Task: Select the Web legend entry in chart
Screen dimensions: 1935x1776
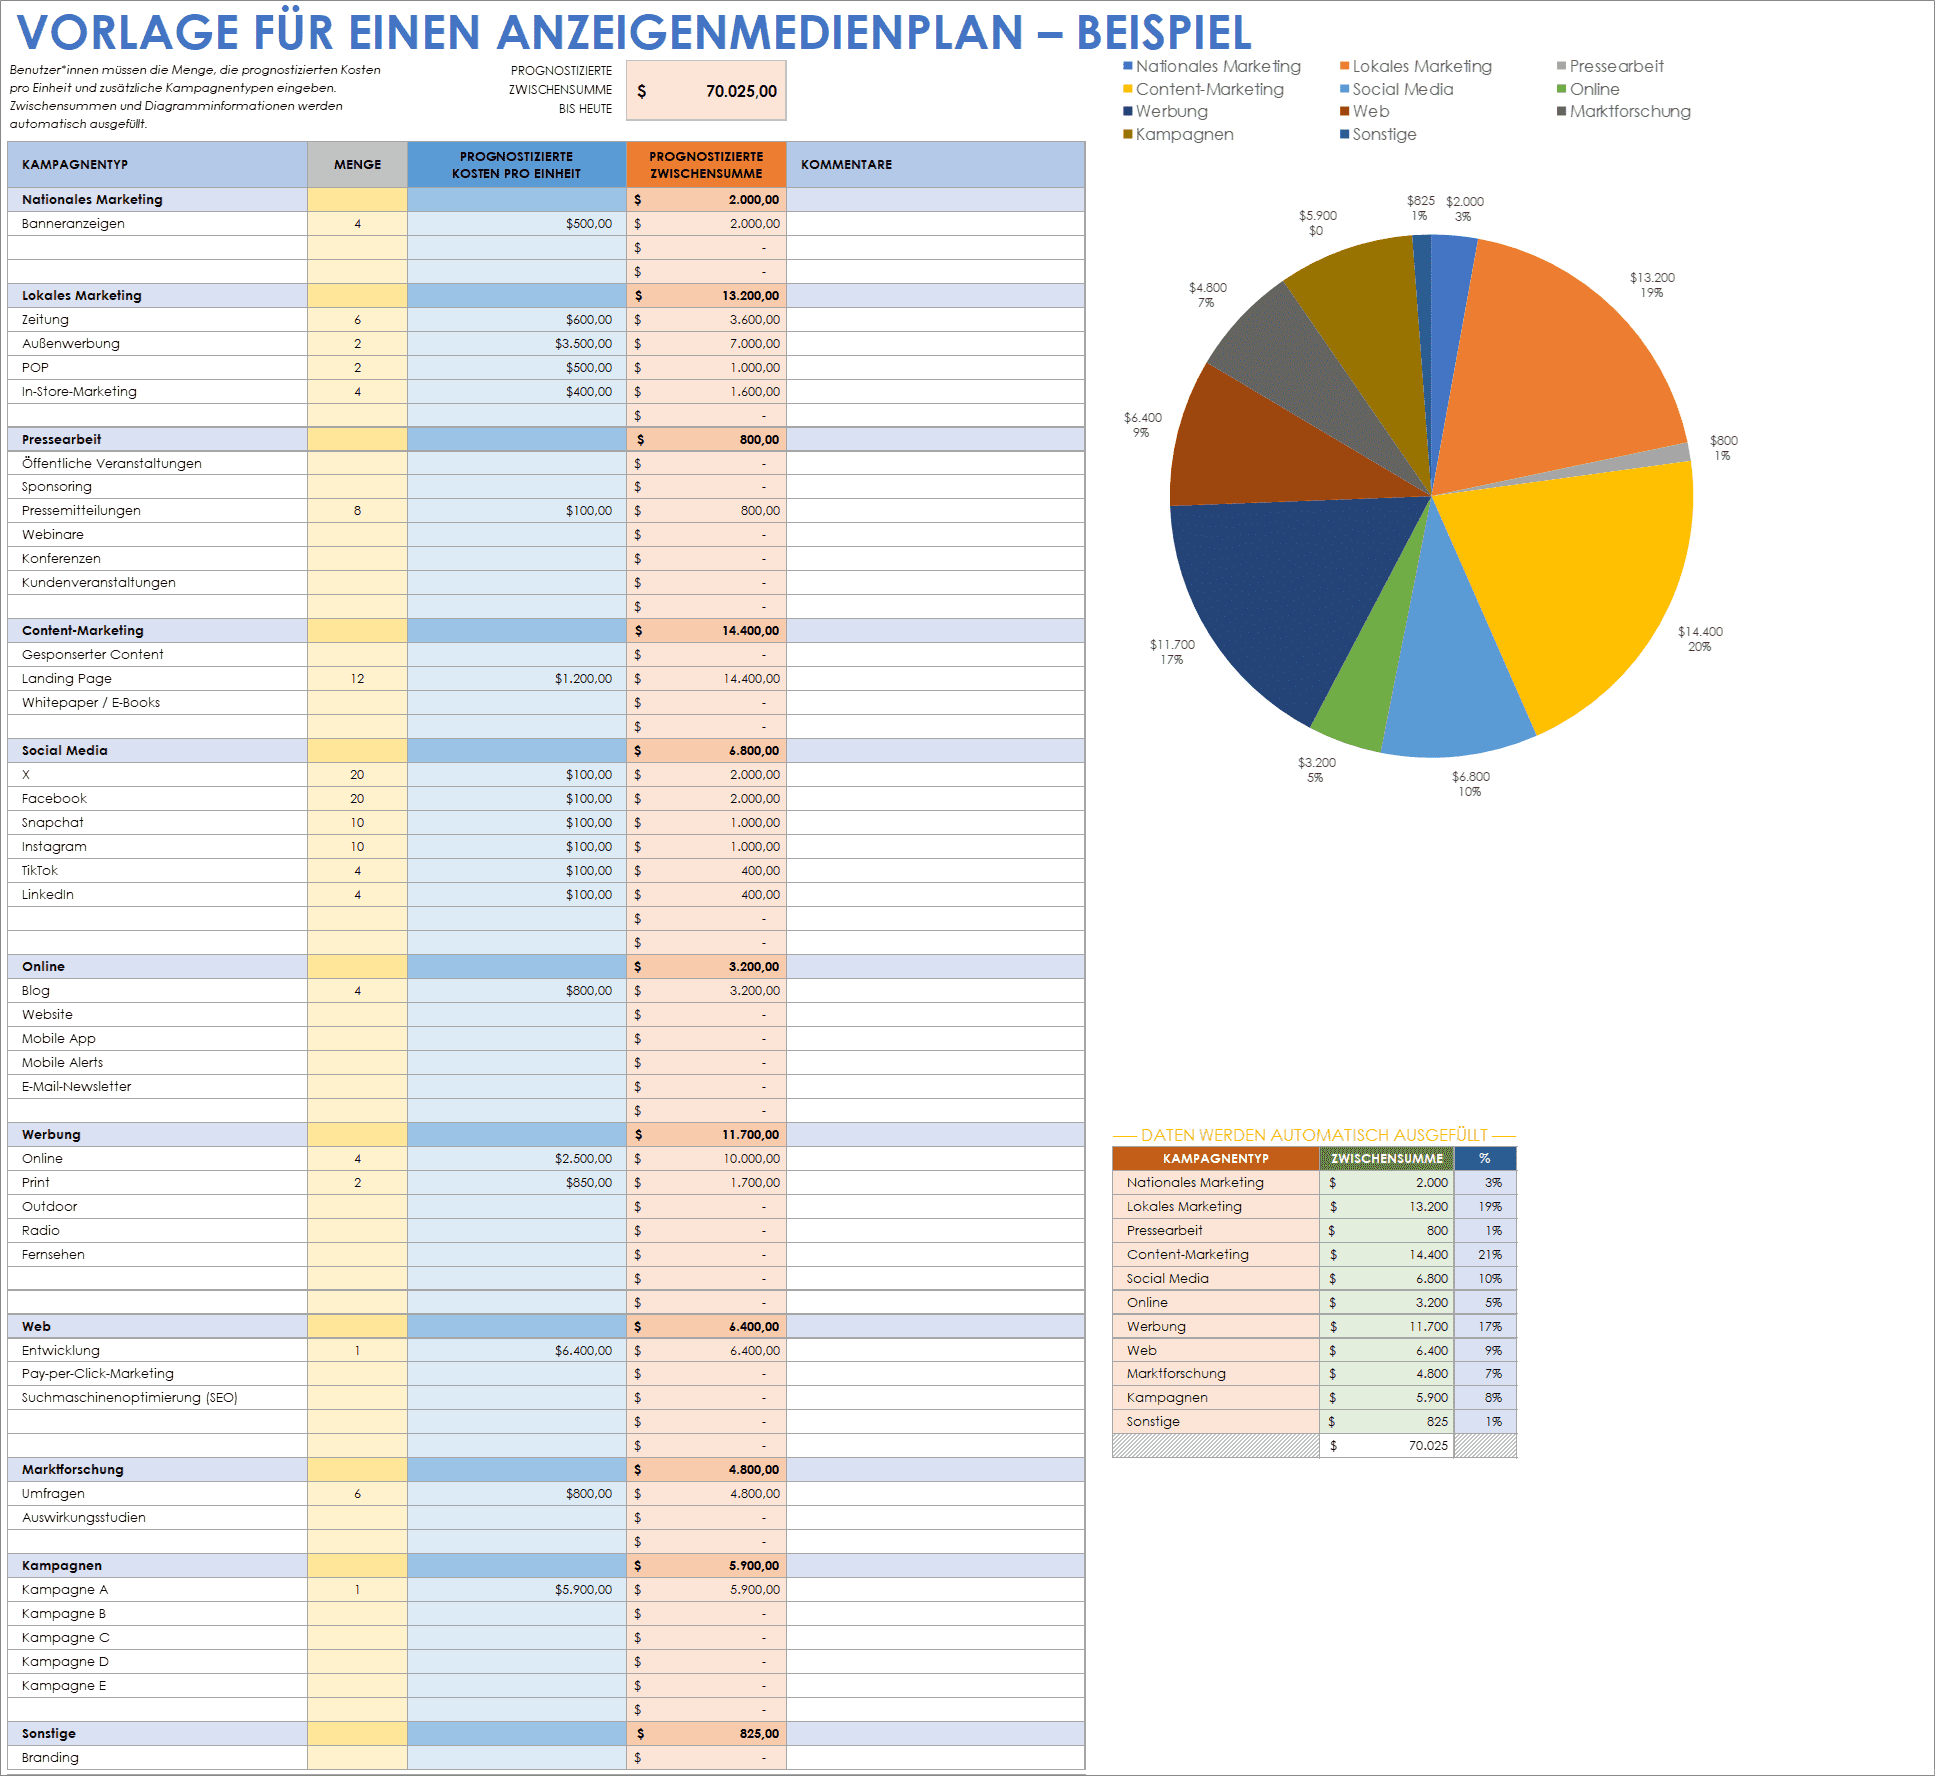Action: (x=1365, y=111)
